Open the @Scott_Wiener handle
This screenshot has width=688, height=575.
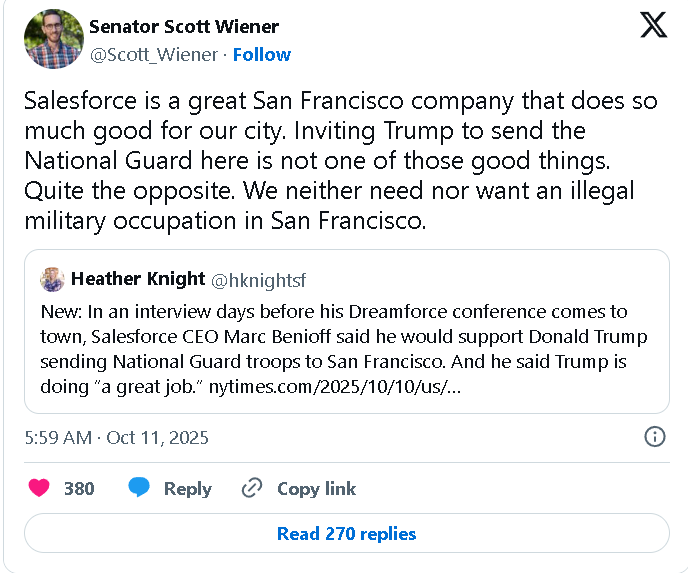153,54
